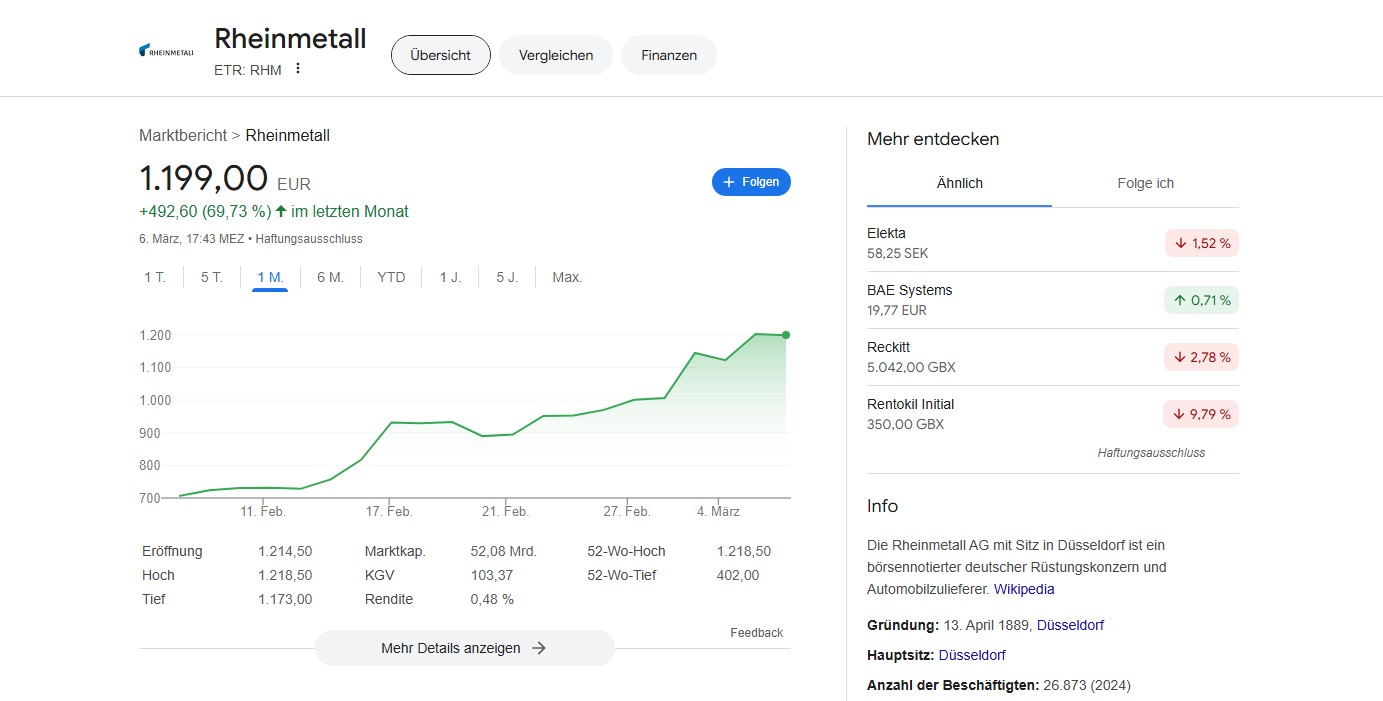The width and height of the screenshot is (1383, 701).
Task: Click the Rentokil Initial 9,79 % badge
Action: 1200,414
